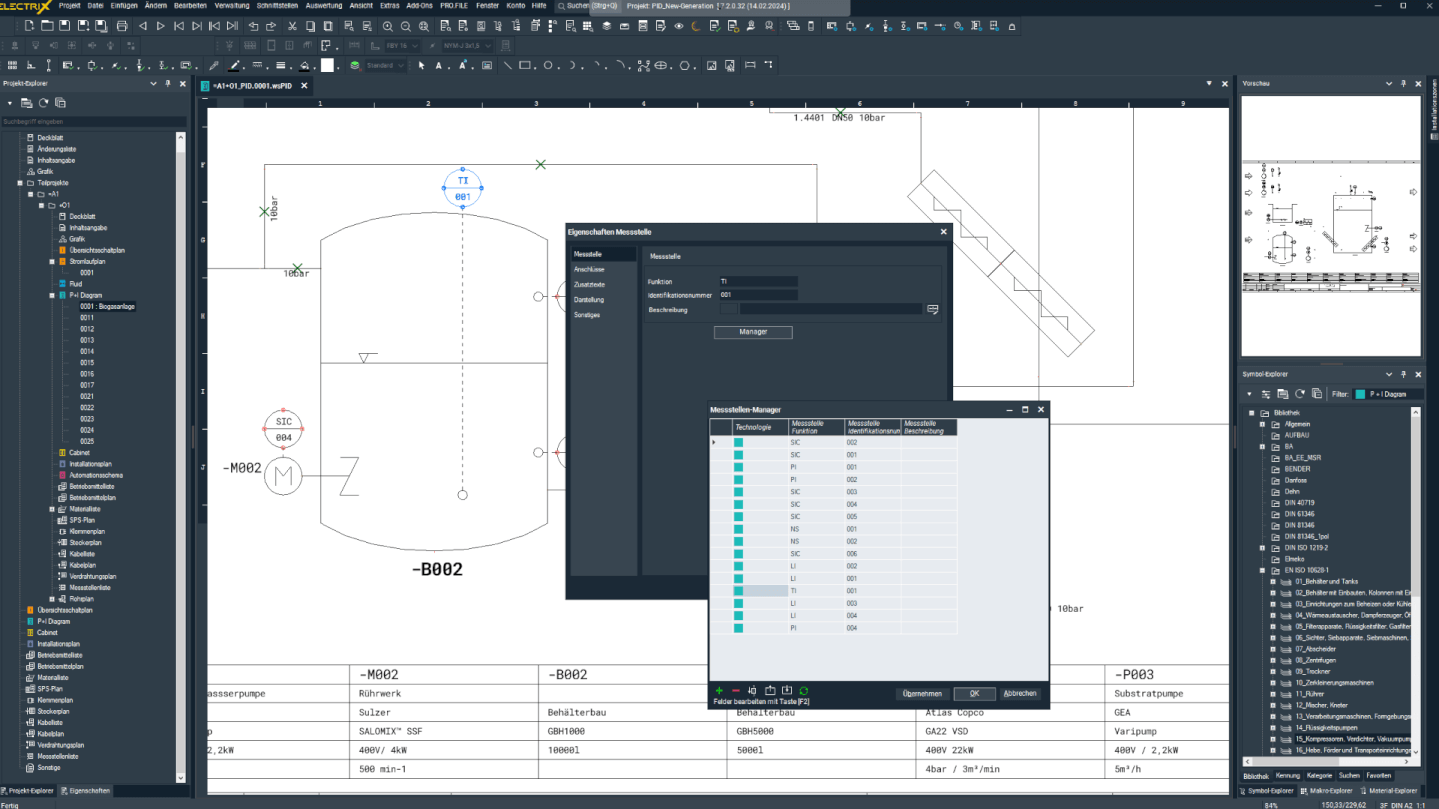The height and width of the screenshot is (809, 1439).
Task: Click the green plus add-row icon
Action: [719, 691]
